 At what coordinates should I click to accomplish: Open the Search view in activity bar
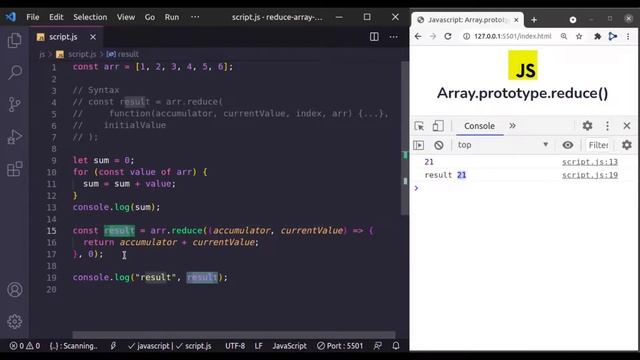coord(15,72)
